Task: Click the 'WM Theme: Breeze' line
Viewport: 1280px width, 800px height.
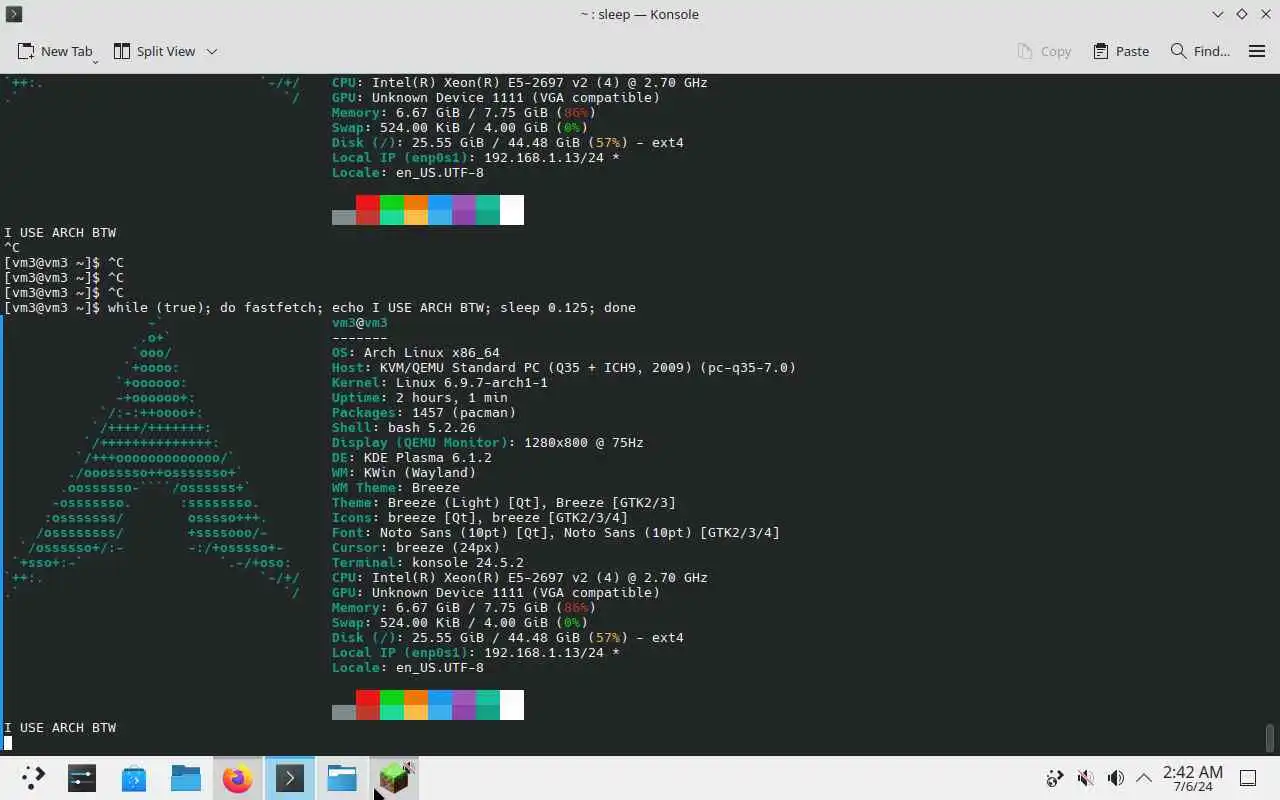Action: pos(396,487)
